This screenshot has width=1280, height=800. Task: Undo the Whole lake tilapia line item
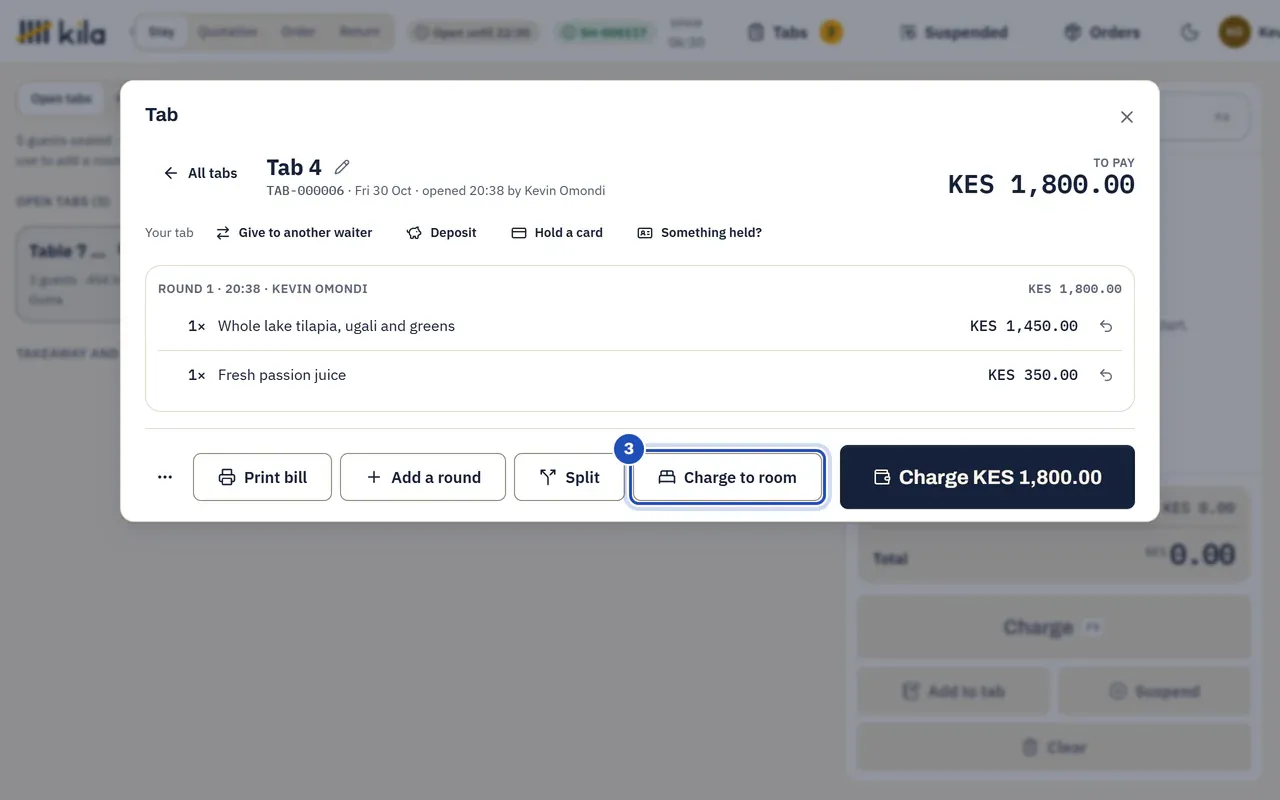(1106, 326)
